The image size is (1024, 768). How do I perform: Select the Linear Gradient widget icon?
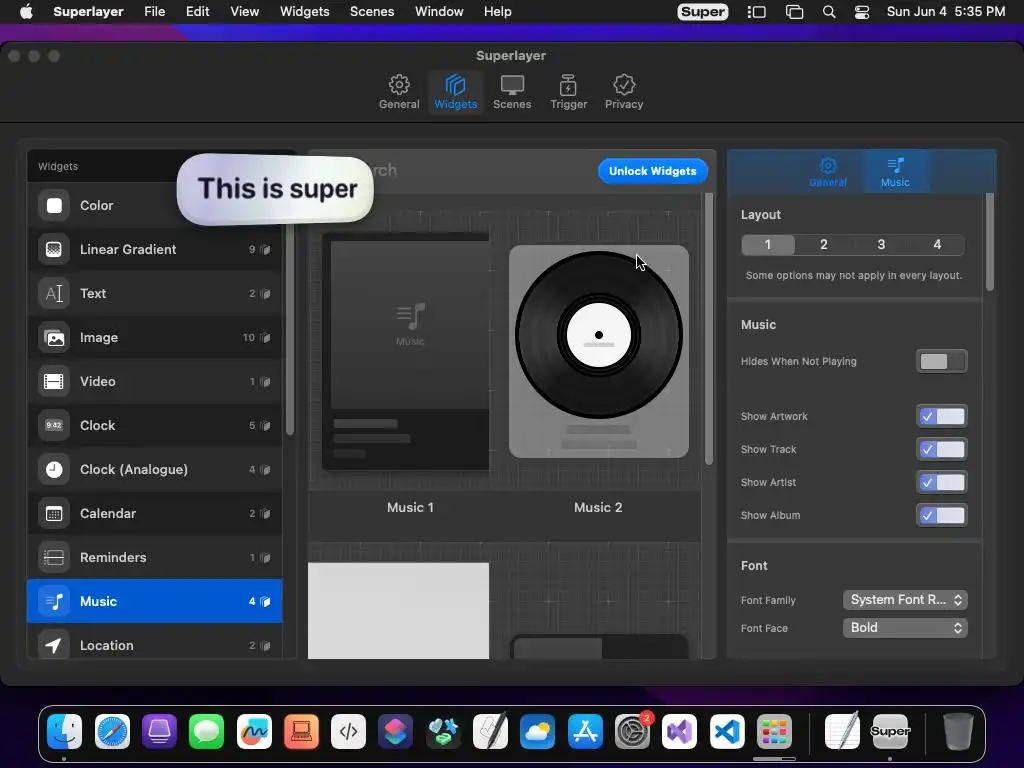54,249
